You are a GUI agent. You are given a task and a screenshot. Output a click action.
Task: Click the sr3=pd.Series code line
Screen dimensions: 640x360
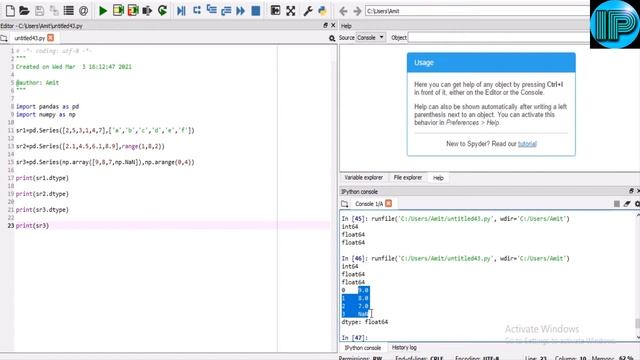[105, 162]
